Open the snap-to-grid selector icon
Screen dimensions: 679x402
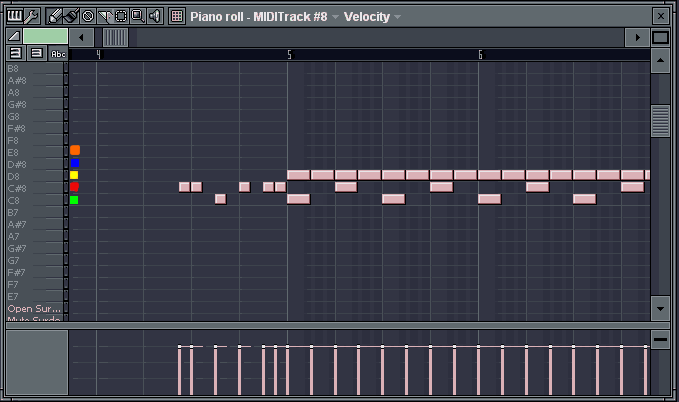177,16
